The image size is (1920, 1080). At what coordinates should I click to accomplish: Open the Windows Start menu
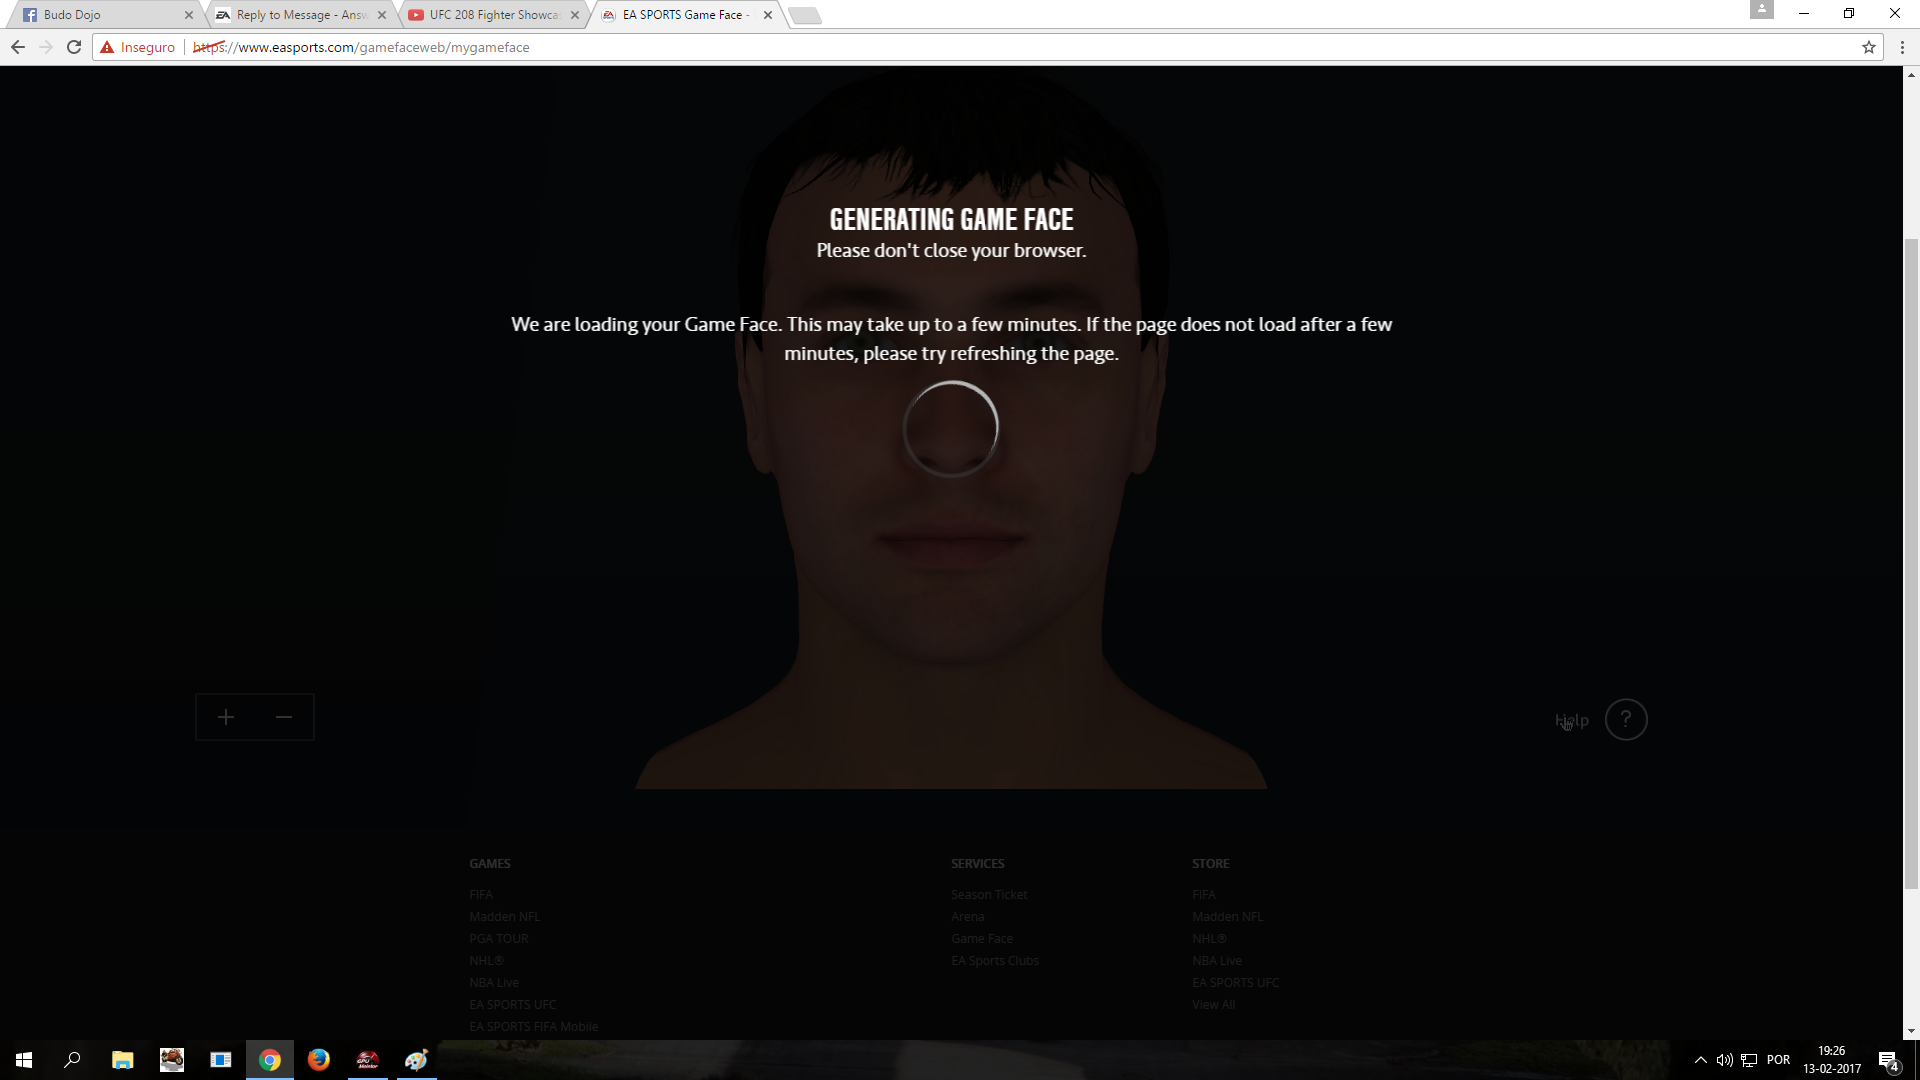(24, 1060)
